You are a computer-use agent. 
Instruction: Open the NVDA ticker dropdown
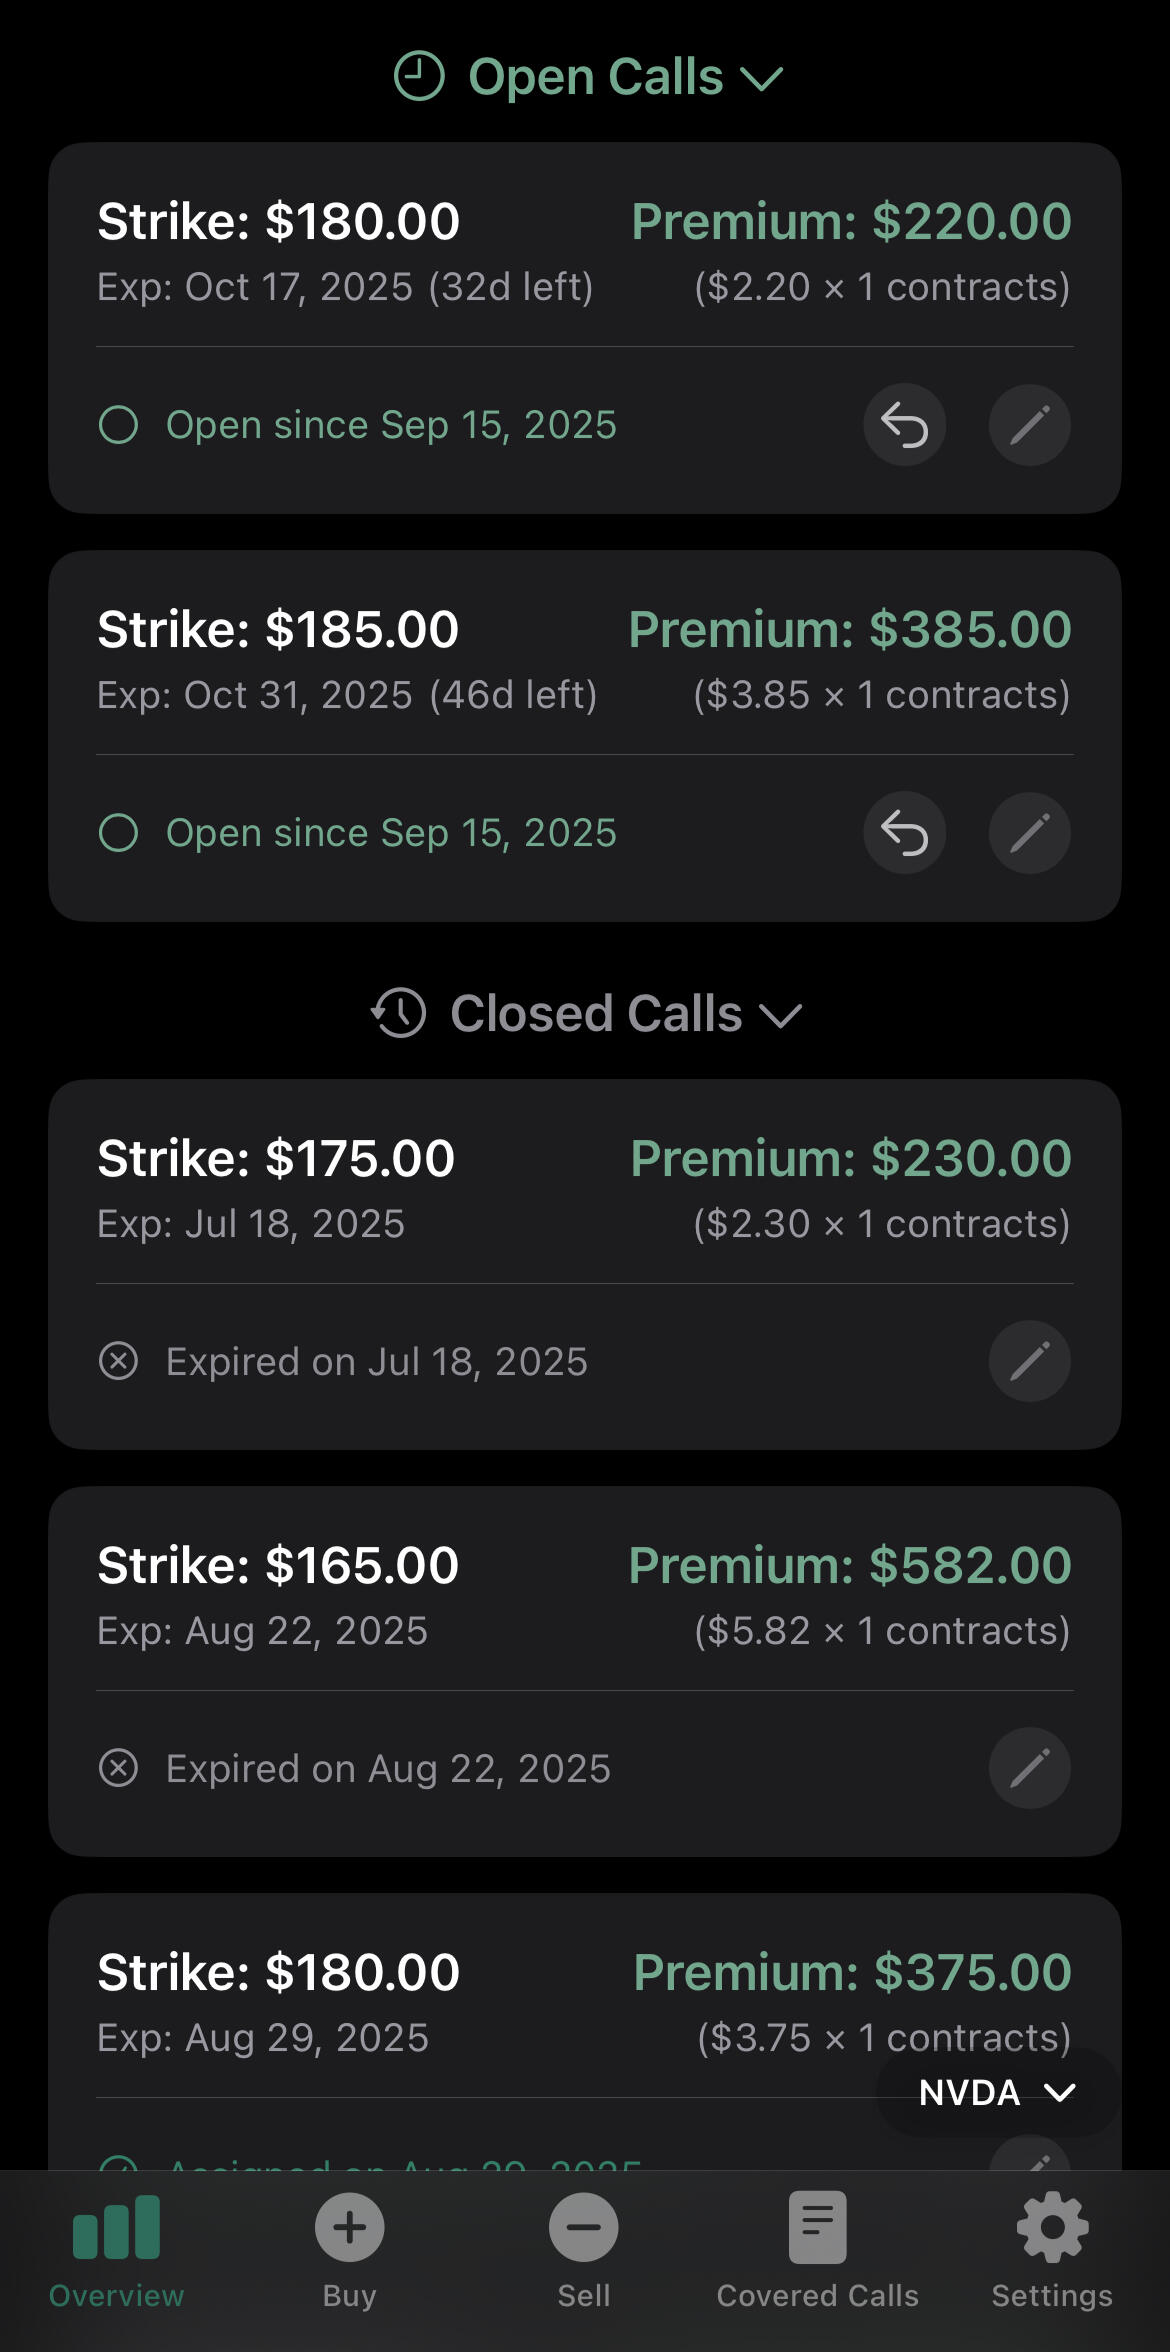(996, 2092)
